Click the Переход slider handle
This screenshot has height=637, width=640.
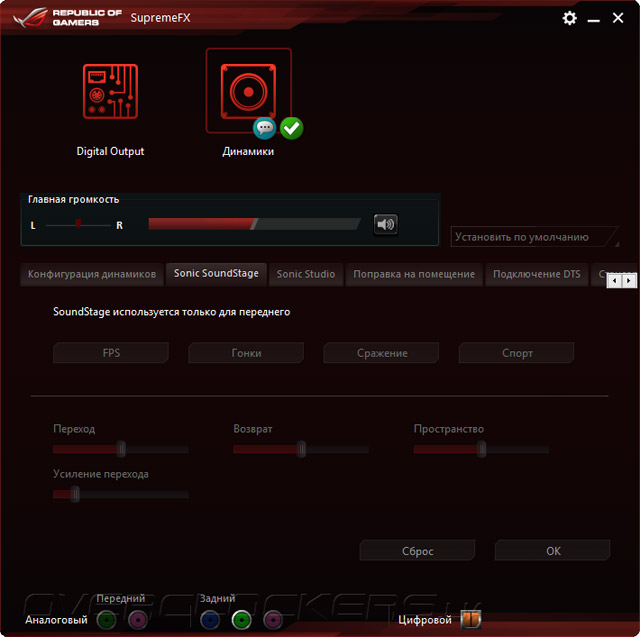pos(121,449)
